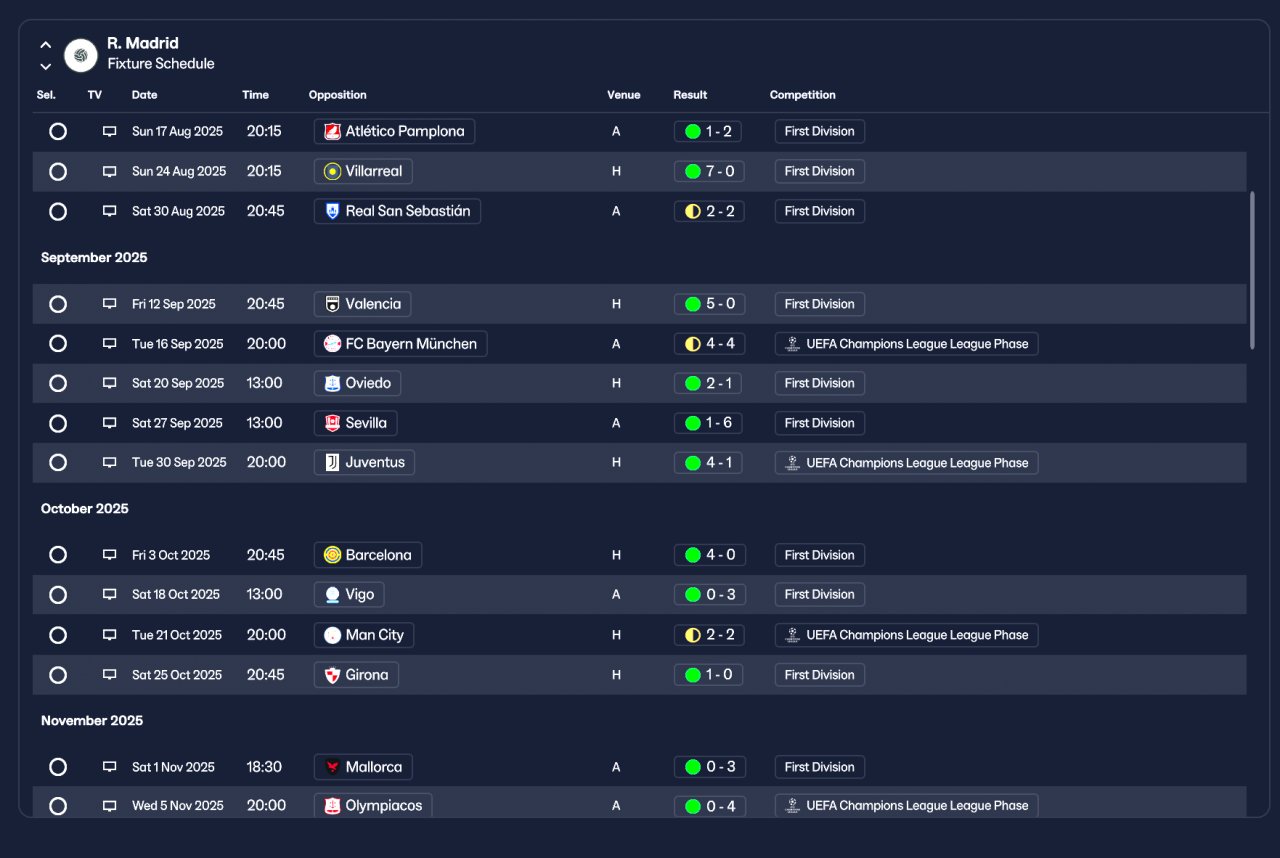Click the Valencia club crest
1280x858 pixels.
332,304
